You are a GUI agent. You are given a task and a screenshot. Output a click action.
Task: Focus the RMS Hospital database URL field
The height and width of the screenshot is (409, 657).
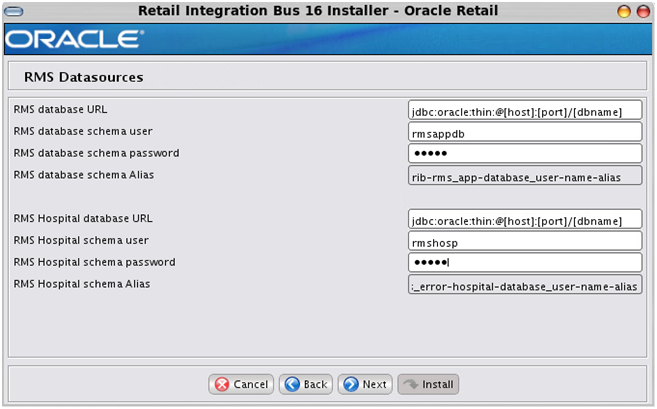click(525, 219)
